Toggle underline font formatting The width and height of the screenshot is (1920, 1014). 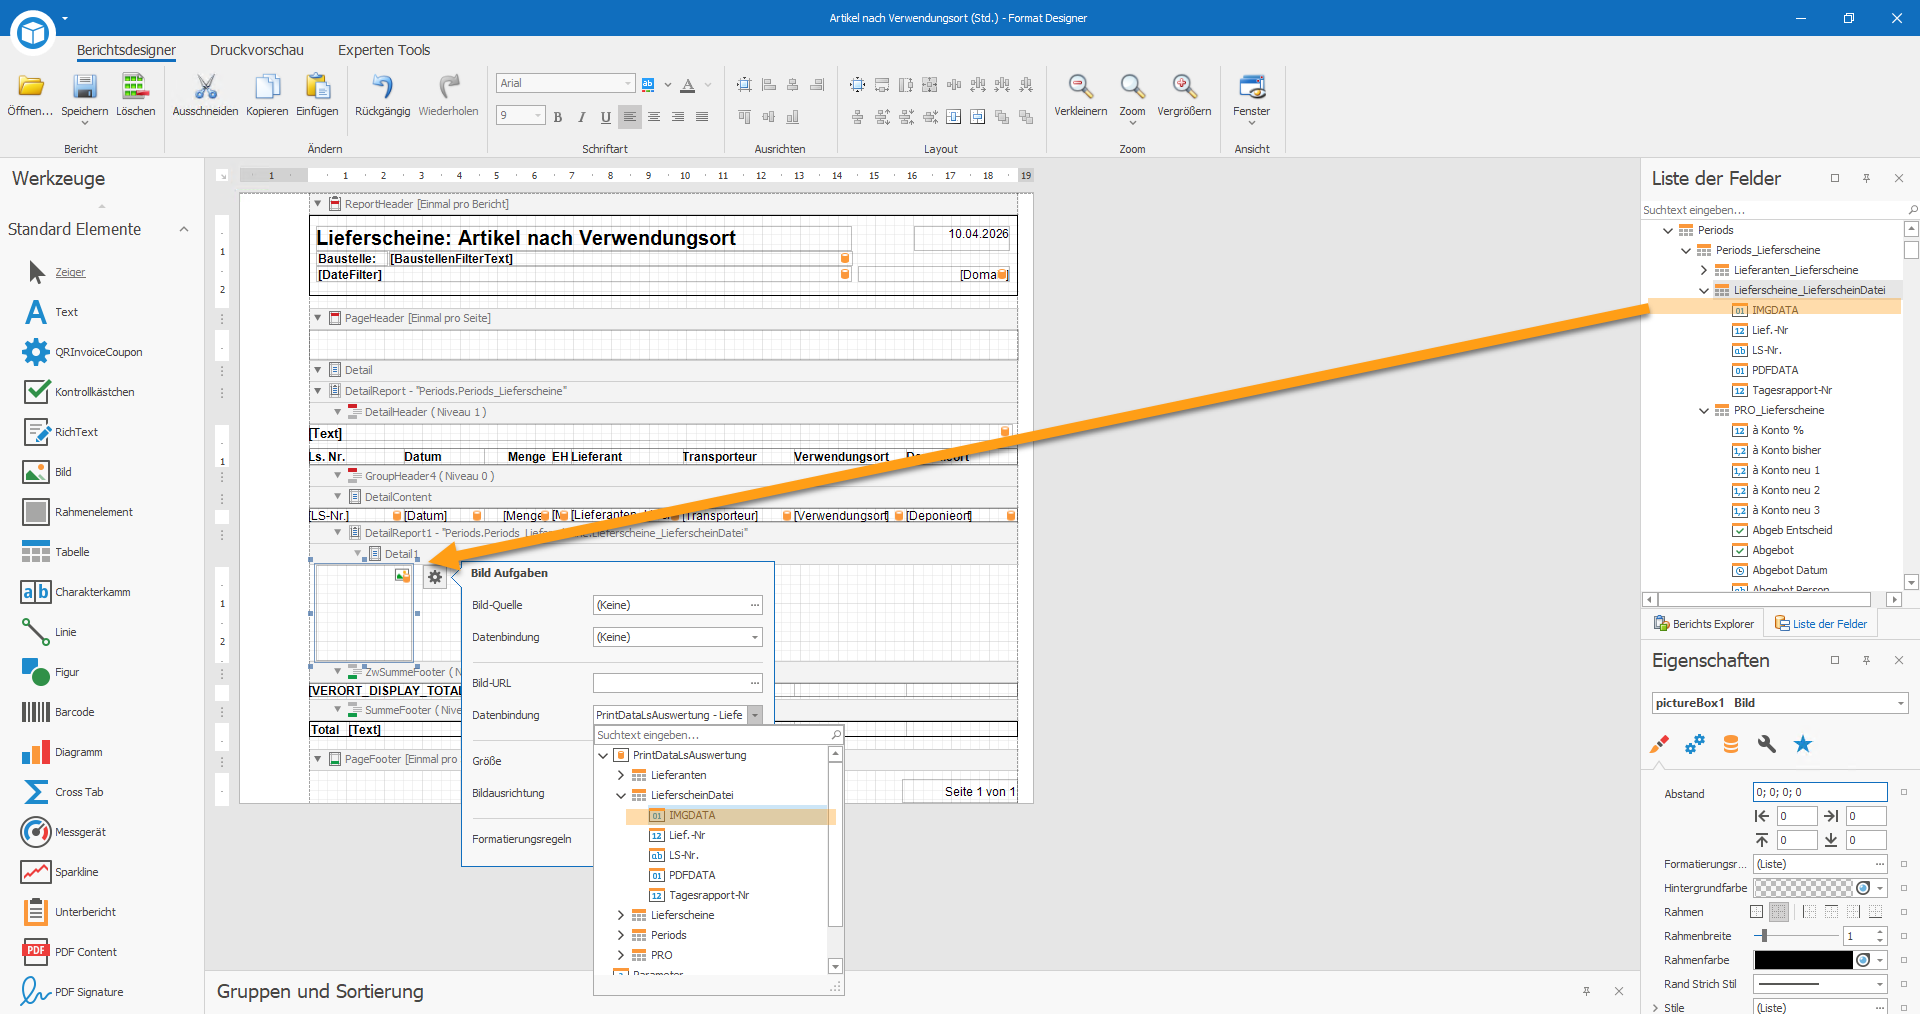[x=606, y=117]
